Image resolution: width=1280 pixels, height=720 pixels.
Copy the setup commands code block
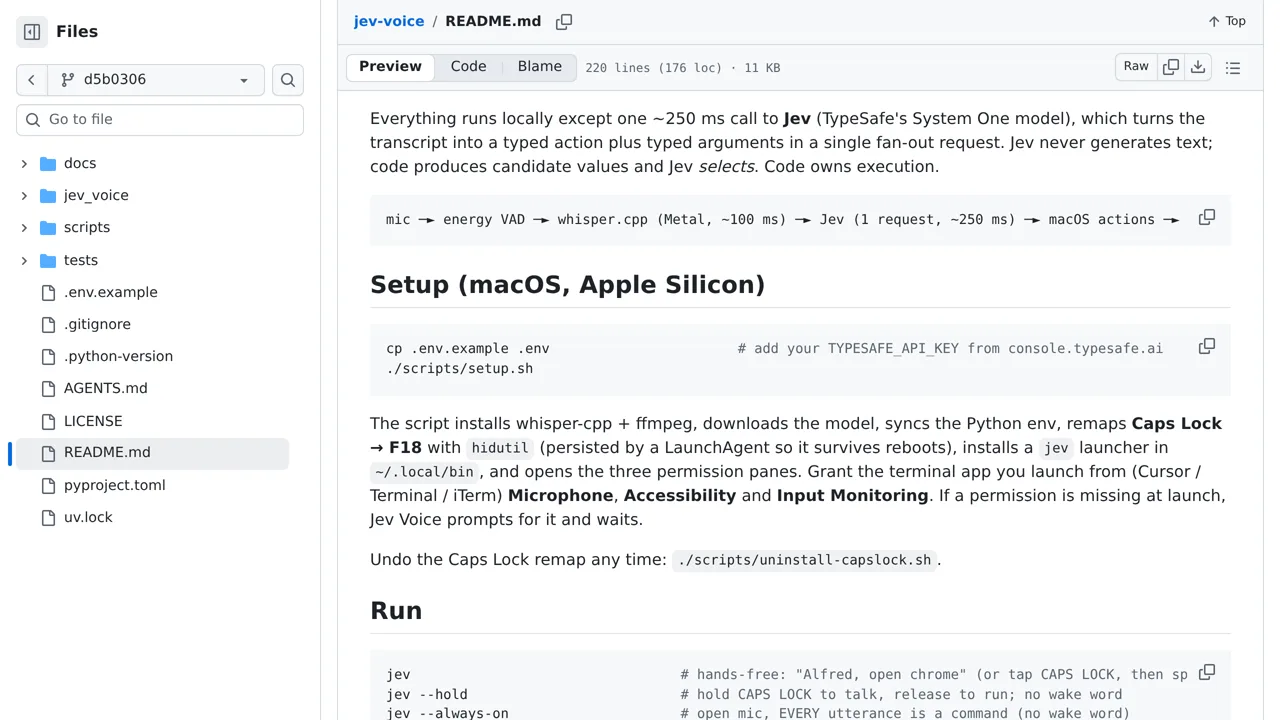[1207, 346]
